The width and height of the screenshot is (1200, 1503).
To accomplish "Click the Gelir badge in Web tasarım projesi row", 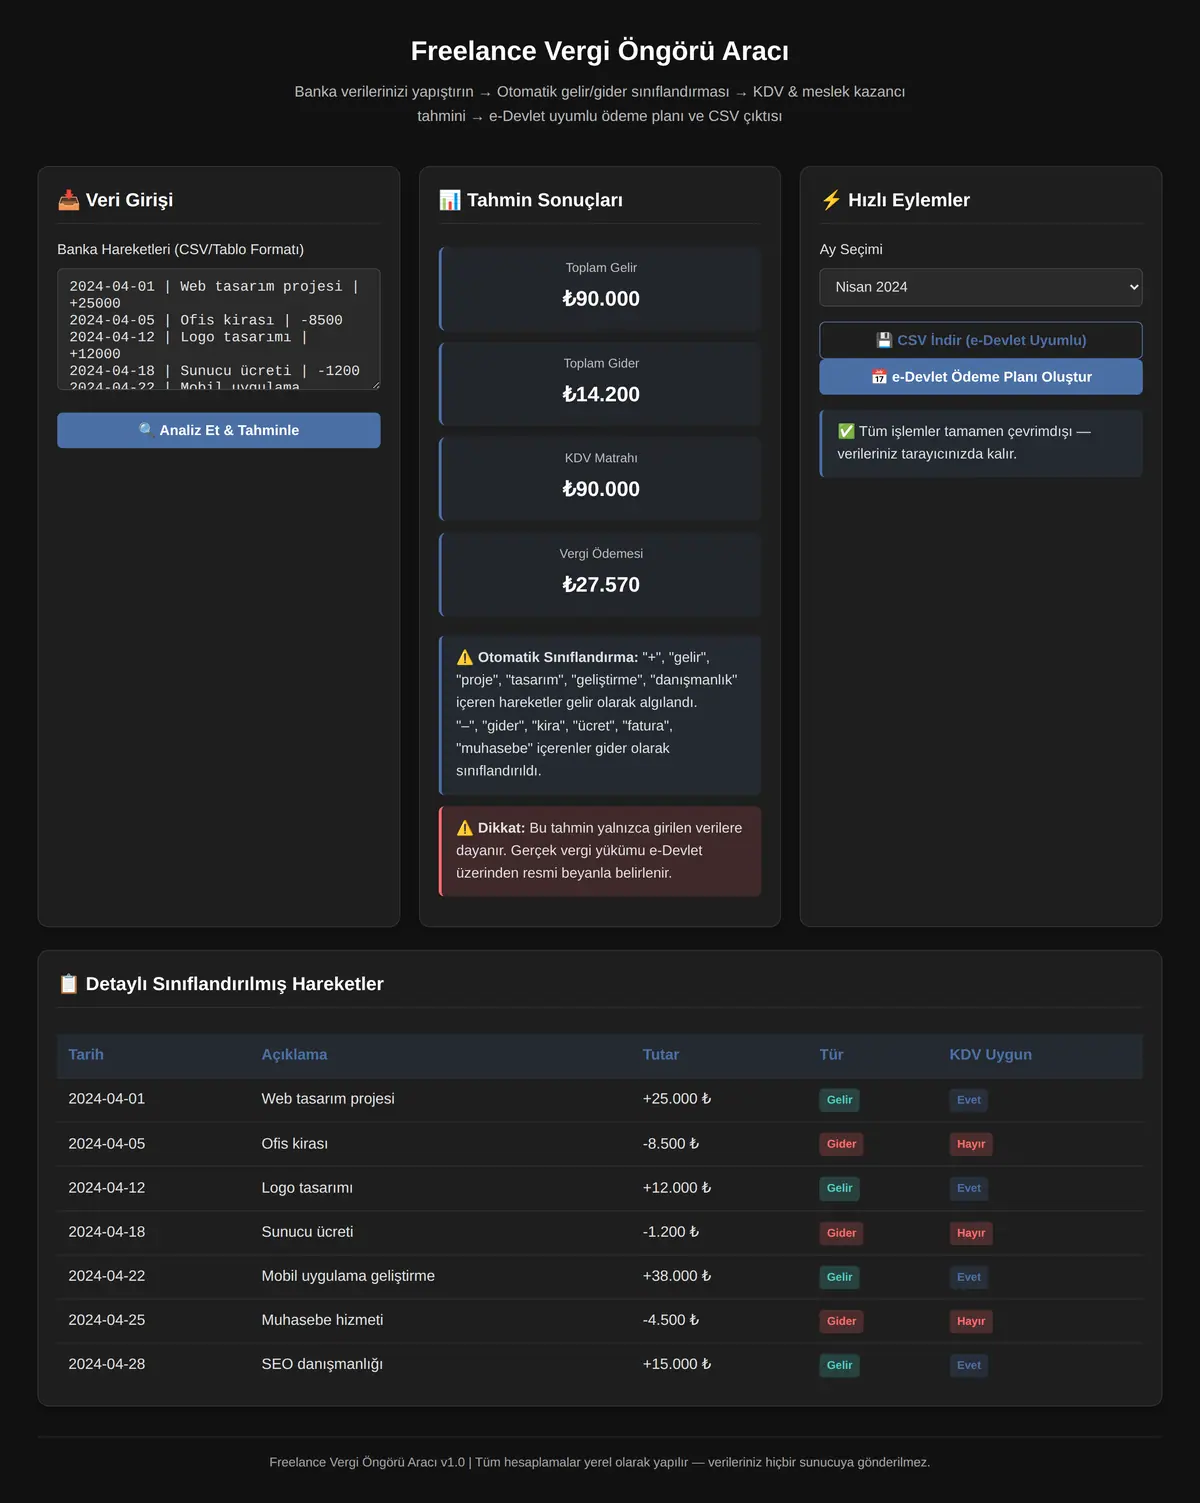I will (840, 1100).
